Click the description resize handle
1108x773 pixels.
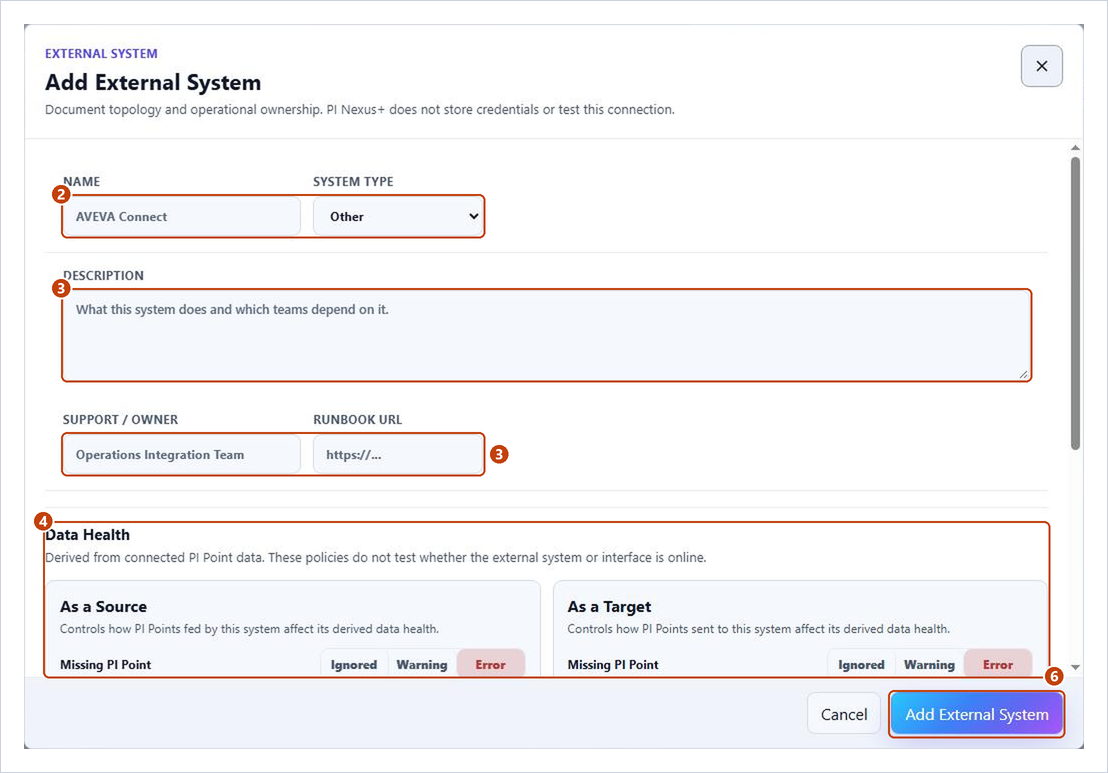(x=1023, y=374)
